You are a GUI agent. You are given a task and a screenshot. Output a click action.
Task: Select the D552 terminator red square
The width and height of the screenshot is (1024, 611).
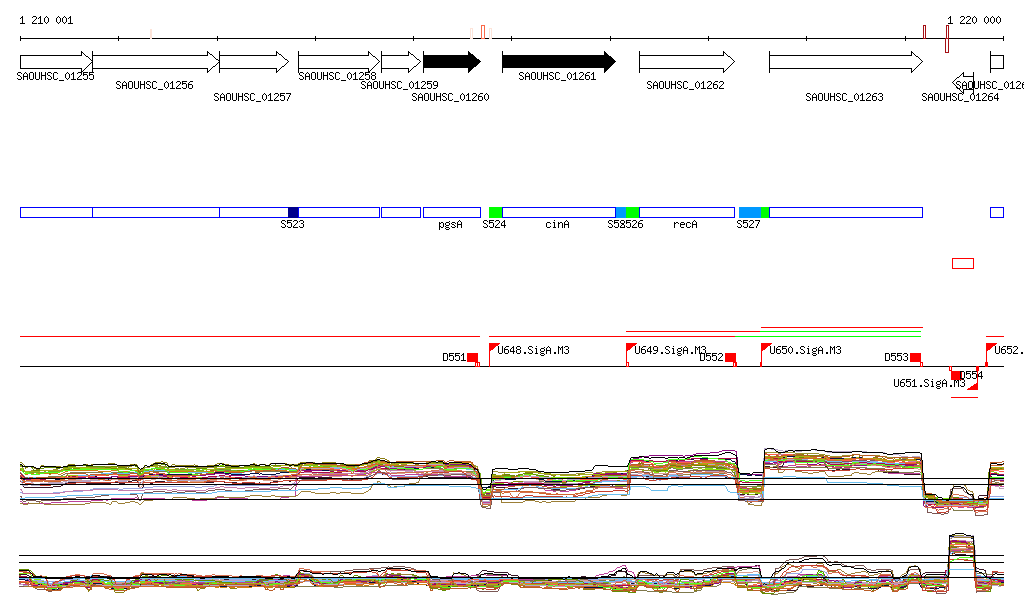(x=731, y=358)
